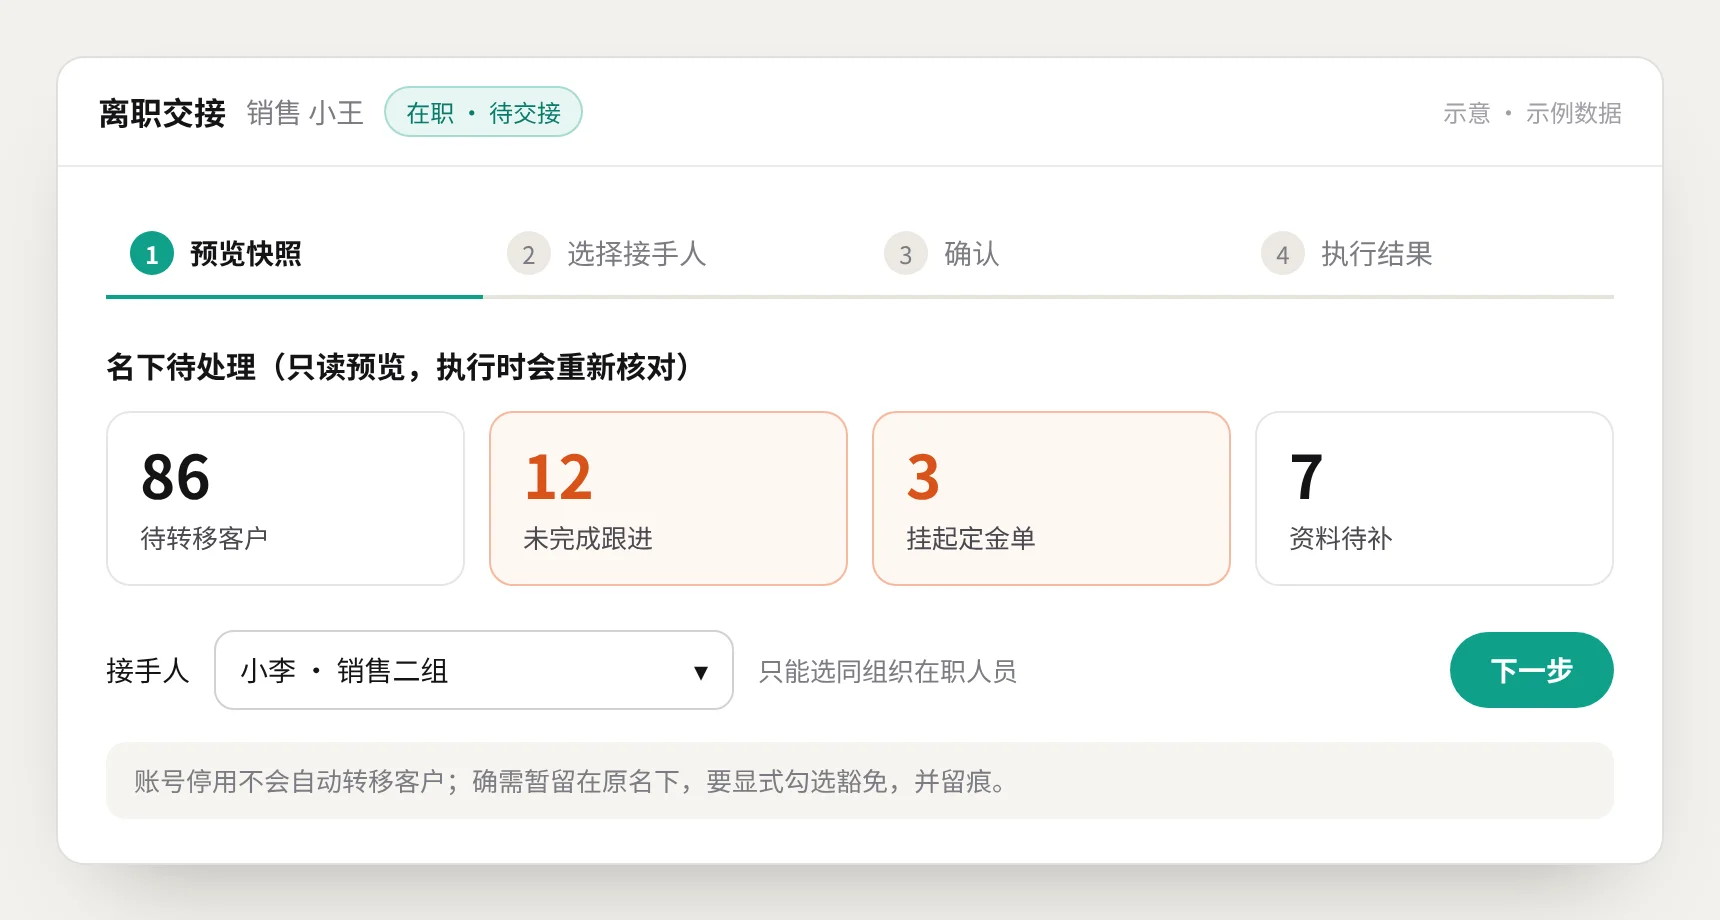Go to step 确认

[1048, 254]
